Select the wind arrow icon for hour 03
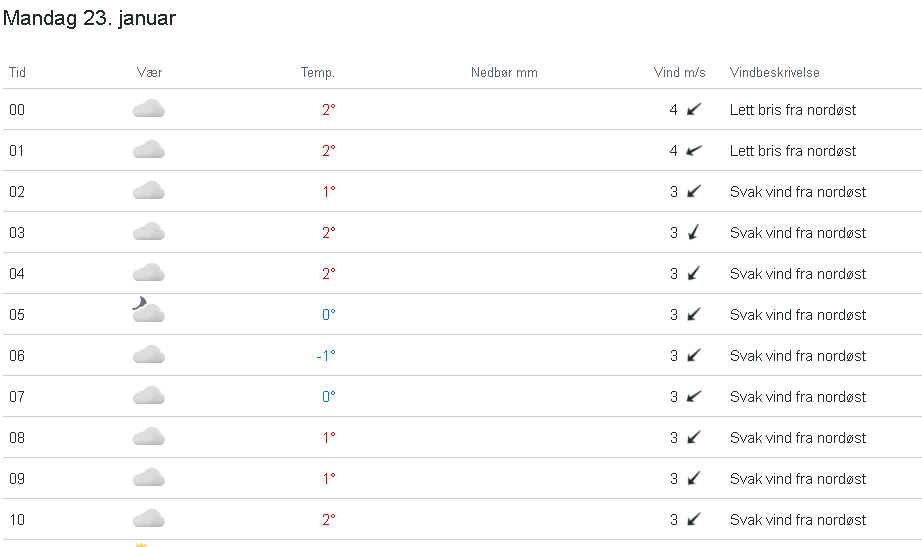Viewport: 922px width, 547px height. tap(694, 232)
